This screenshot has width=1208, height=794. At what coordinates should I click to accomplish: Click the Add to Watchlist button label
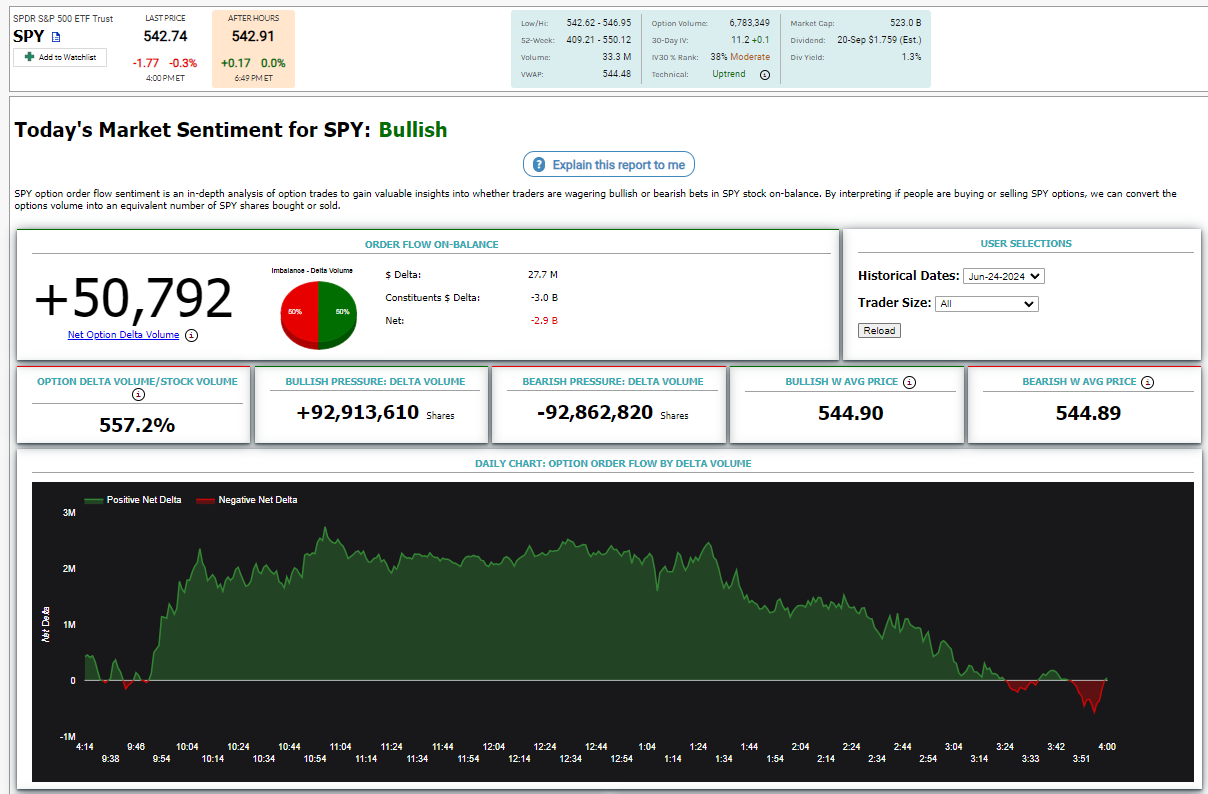[67, 58]
